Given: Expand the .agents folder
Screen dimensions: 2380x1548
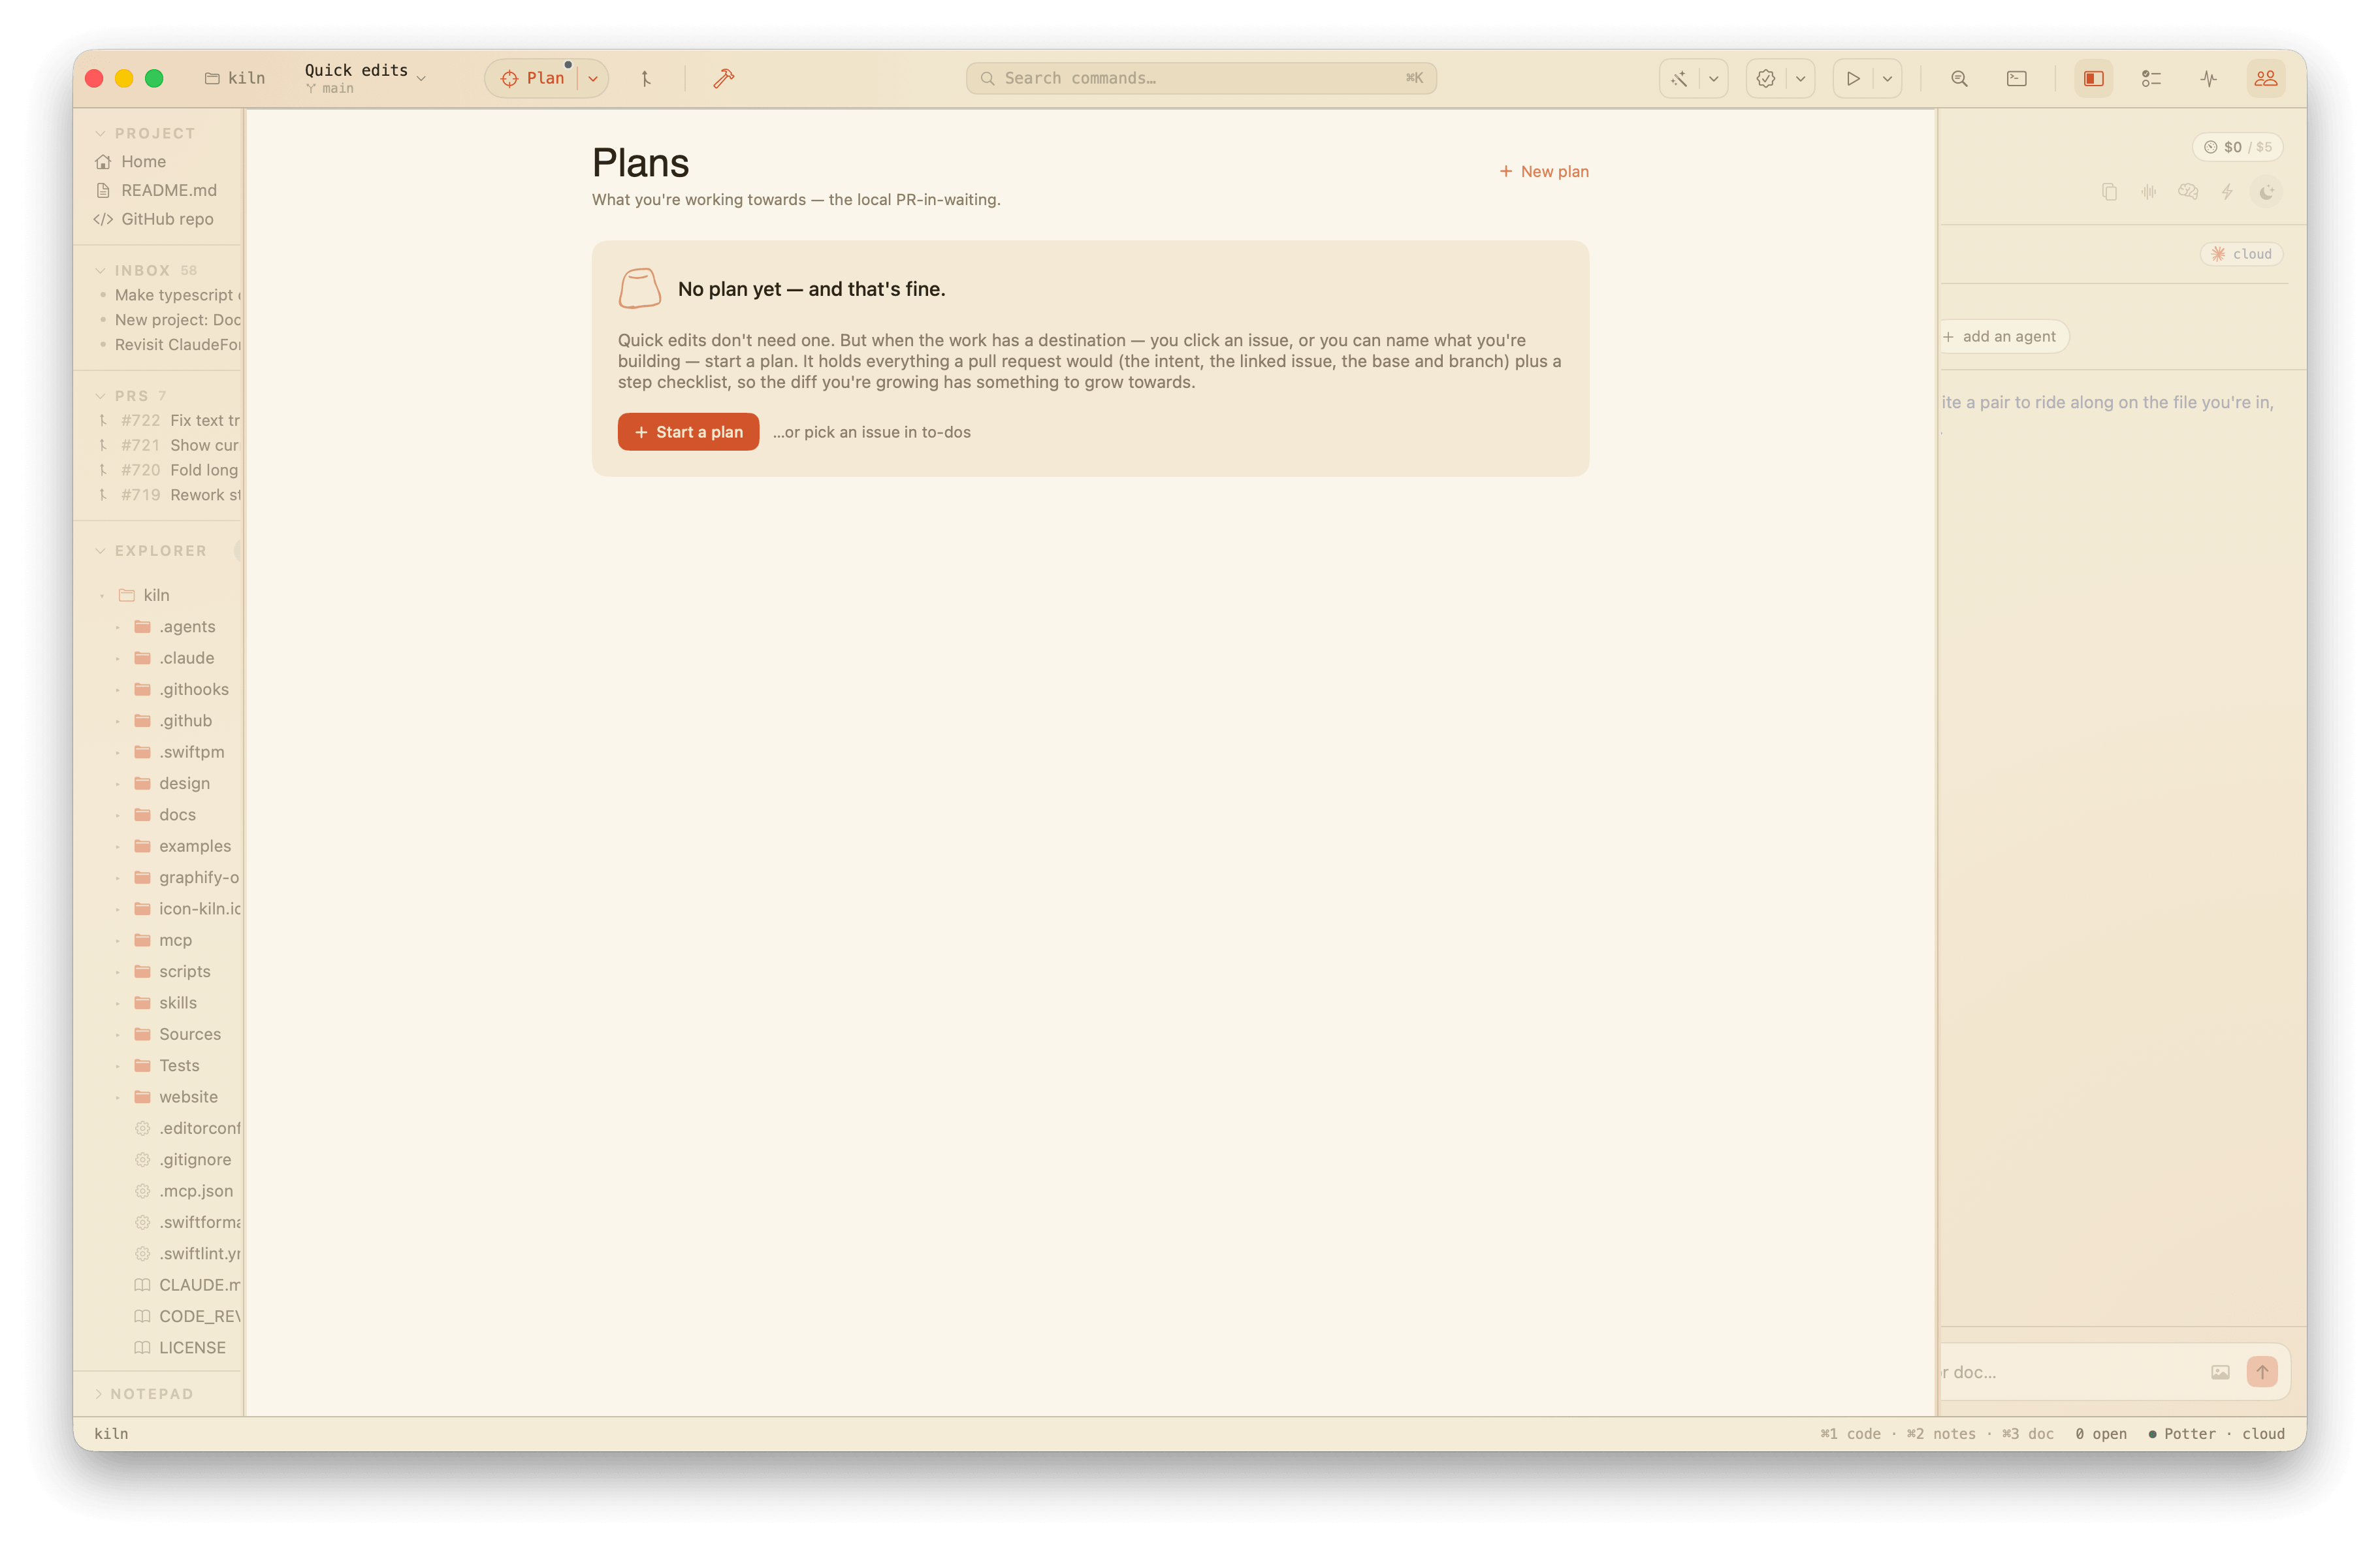Looking at the screenshot, I should (117, 627).
